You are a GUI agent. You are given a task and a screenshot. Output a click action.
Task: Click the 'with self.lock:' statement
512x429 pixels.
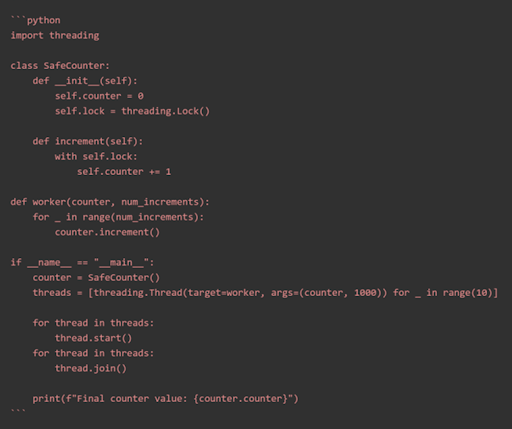click(96, 156)
